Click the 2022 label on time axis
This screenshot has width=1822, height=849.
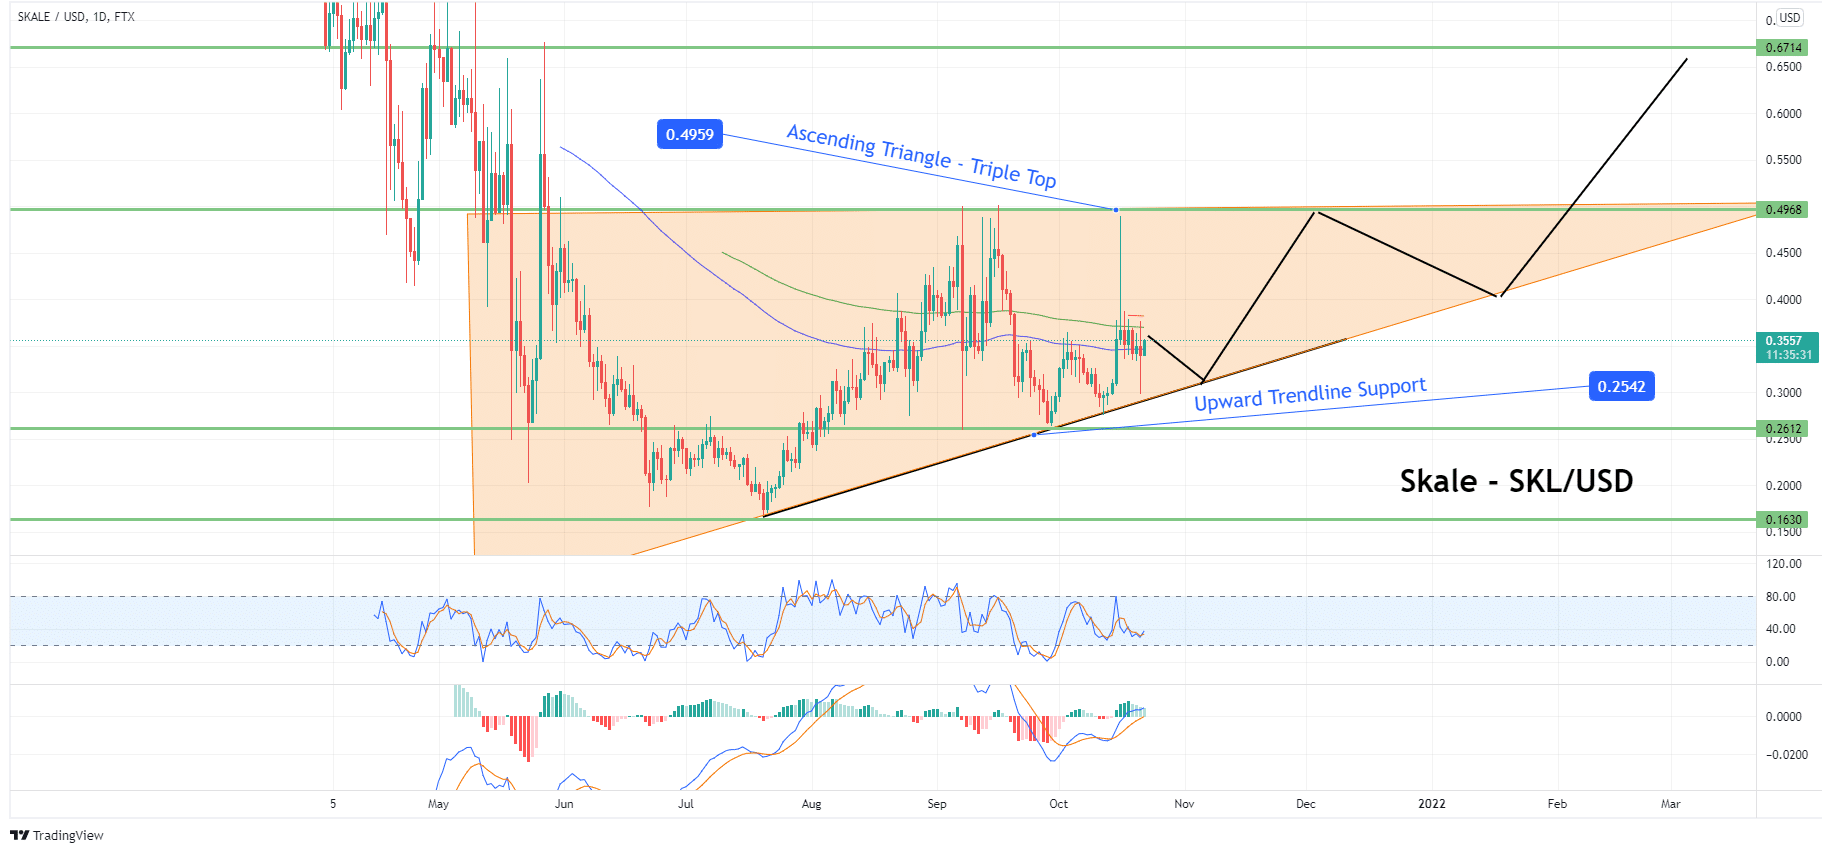1432,804
